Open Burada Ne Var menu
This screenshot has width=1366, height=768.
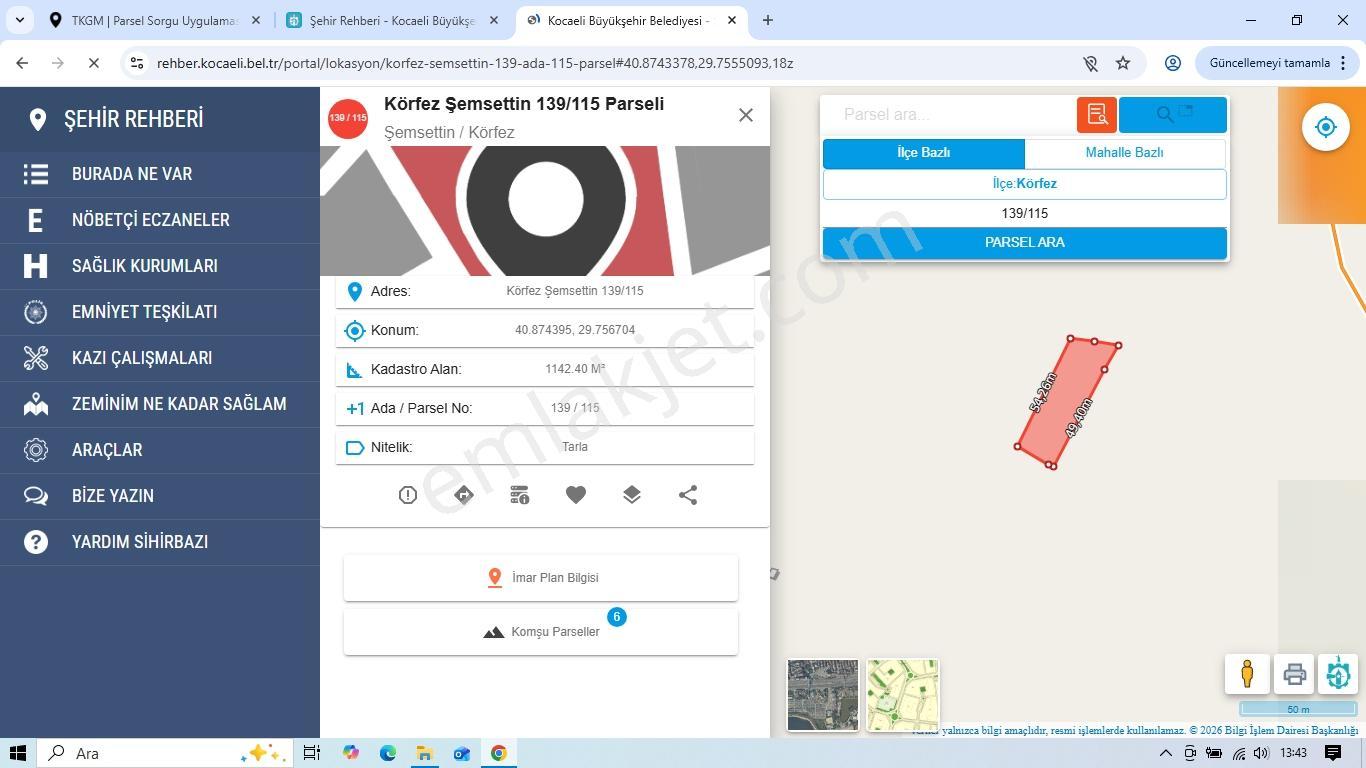(x=160, y=174)
